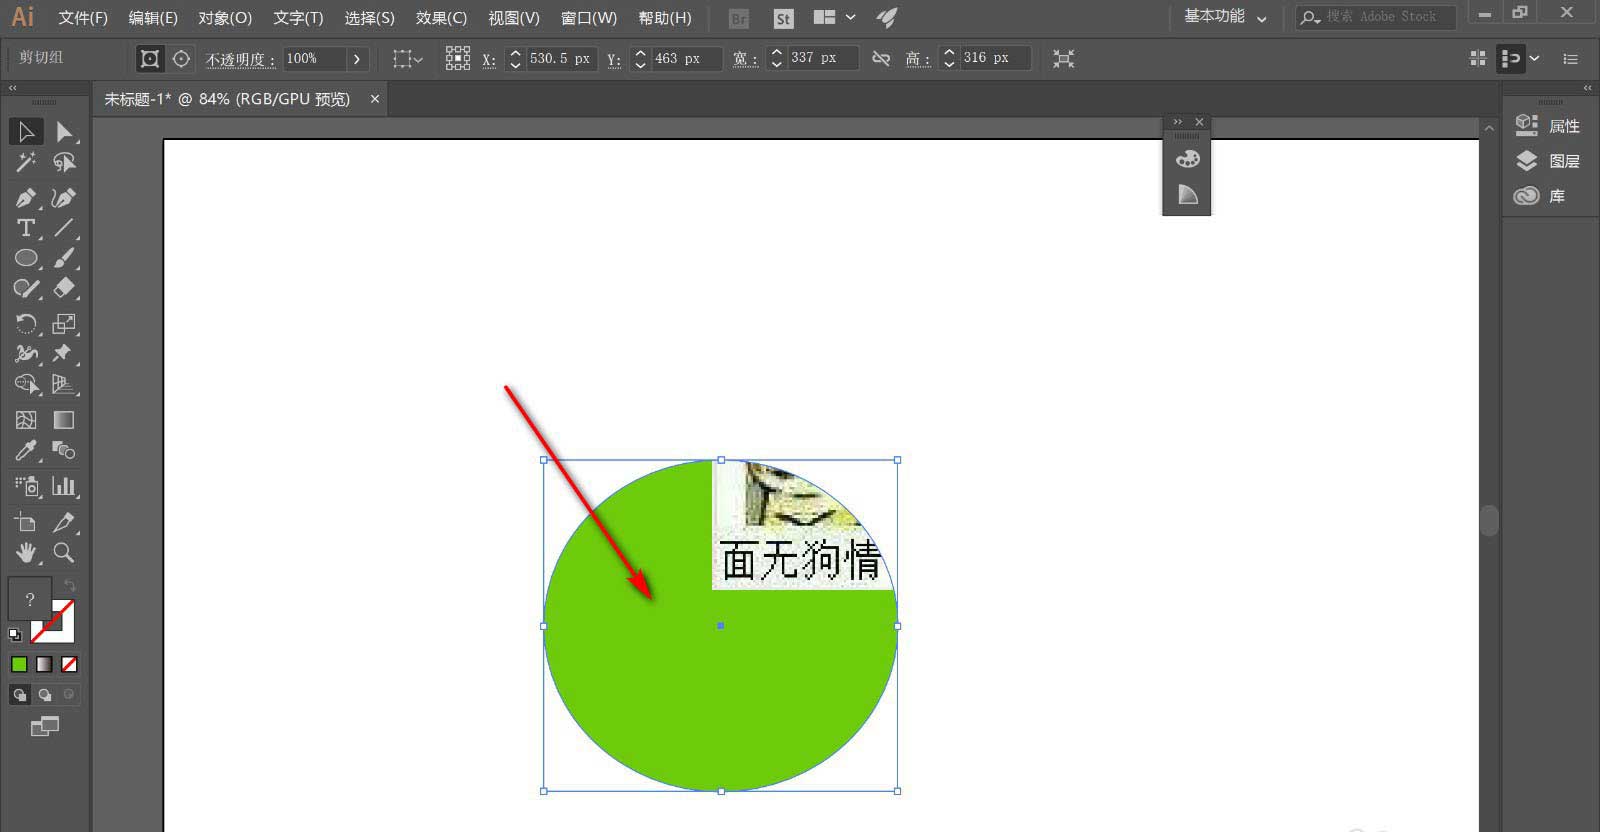
Task: Apply the green Color mode swatch
Action: [x=19, y=664]
